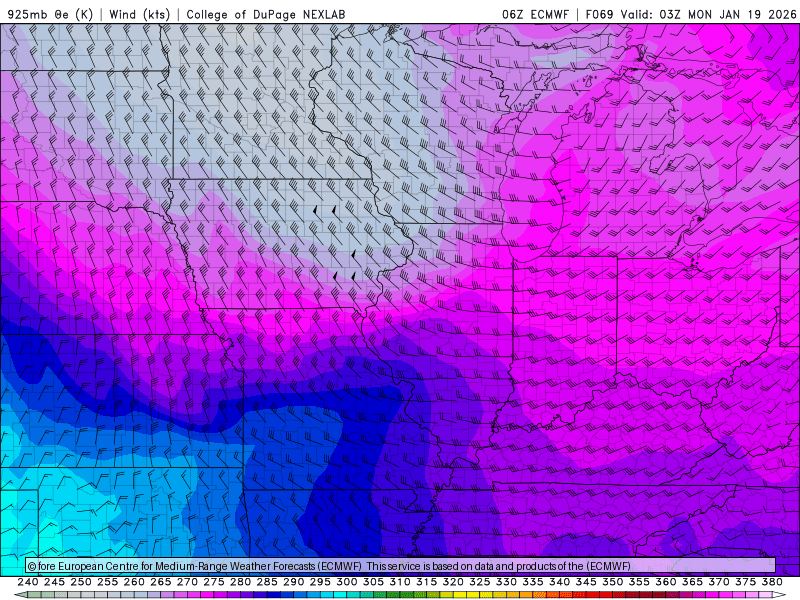Click the 300 value on the color scale
This screenshot has height=600, width=800.
(346, 582)
